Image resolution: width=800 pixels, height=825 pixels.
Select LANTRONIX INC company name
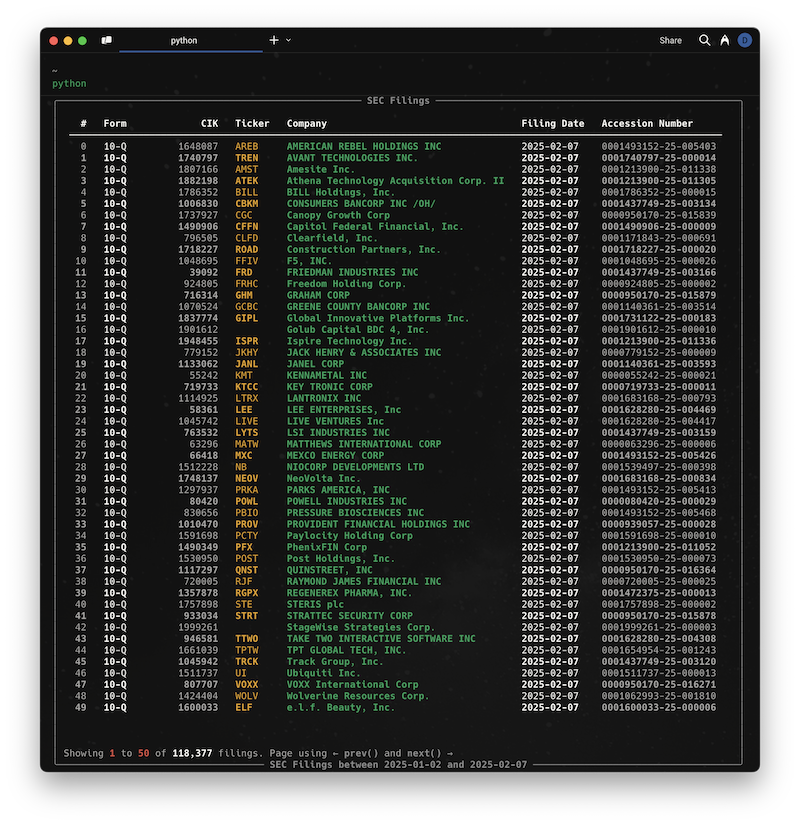pyautogui.click(x=324, y=398)
